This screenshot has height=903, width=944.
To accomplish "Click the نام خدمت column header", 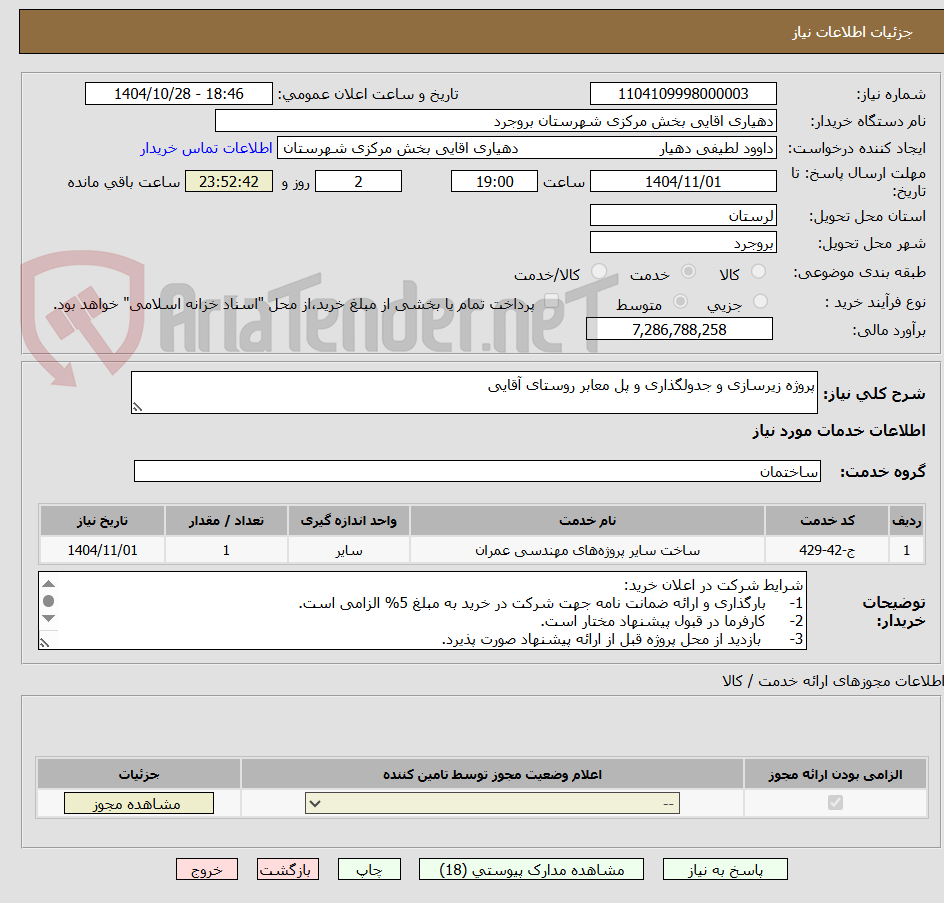I will (x=587, y=520).
